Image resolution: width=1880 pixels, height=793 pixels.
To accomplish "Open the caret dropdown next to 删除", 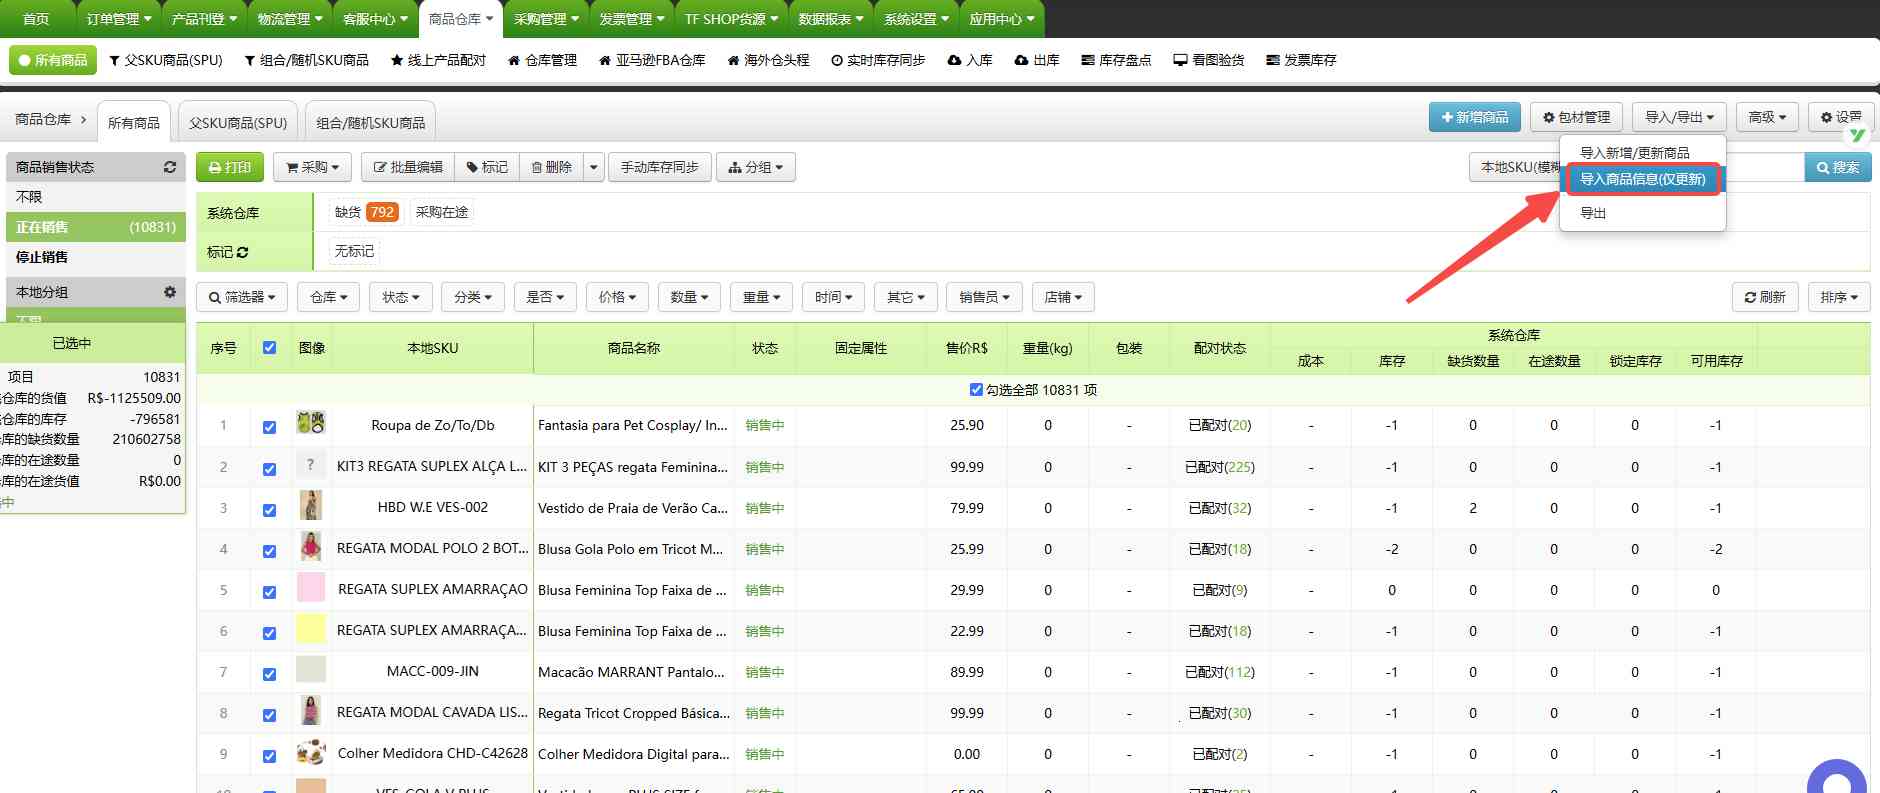I will [x=594, y=167].
